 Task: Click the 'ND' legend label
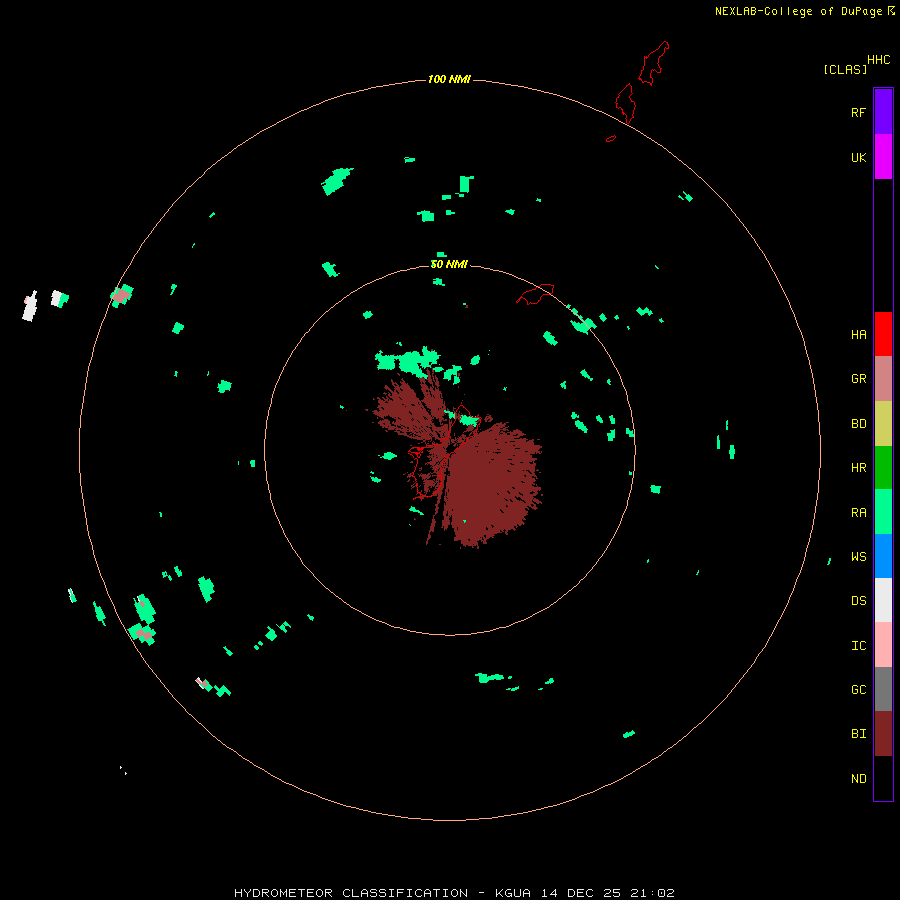pyautogui.click(x=858, y=779)
